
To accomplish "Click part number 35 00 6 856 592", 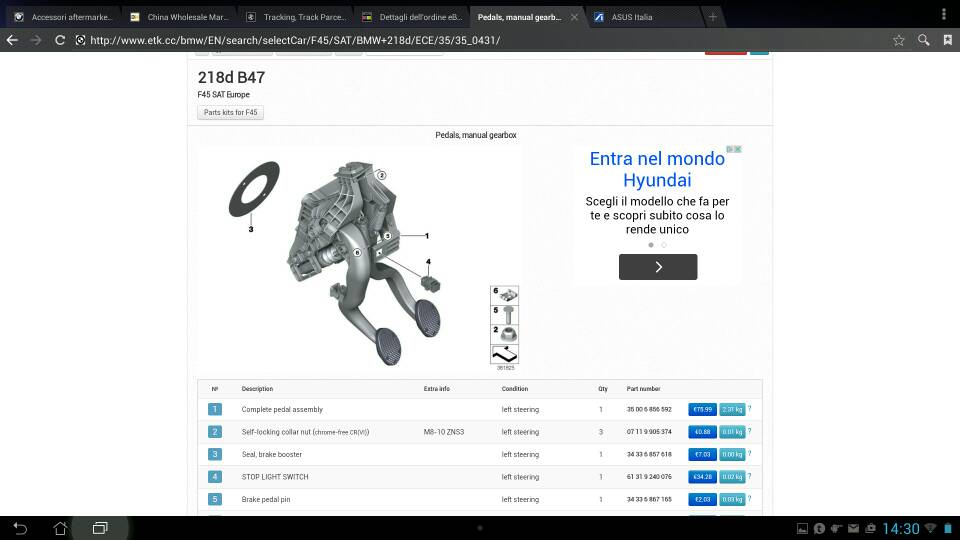I will click(649, 410).
